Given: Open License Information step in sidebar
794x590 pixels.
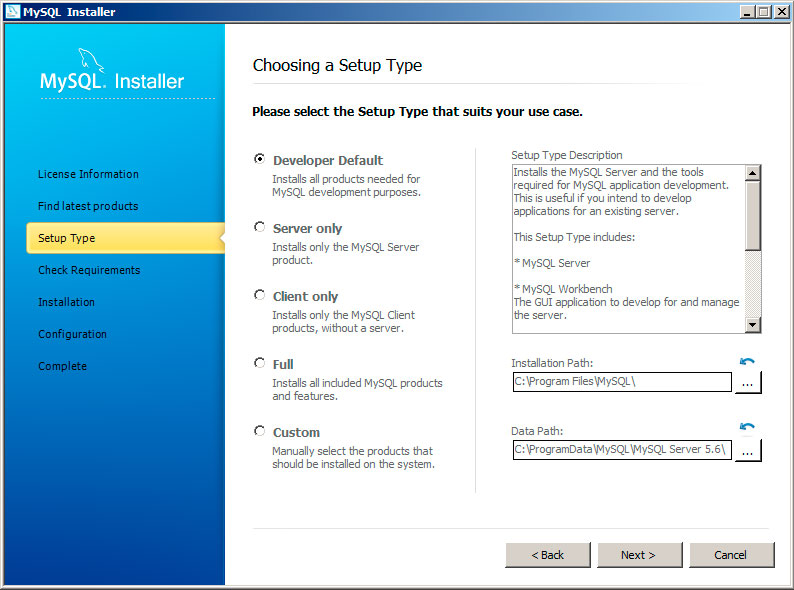Looking at the screenshot, I should point(88,174).
